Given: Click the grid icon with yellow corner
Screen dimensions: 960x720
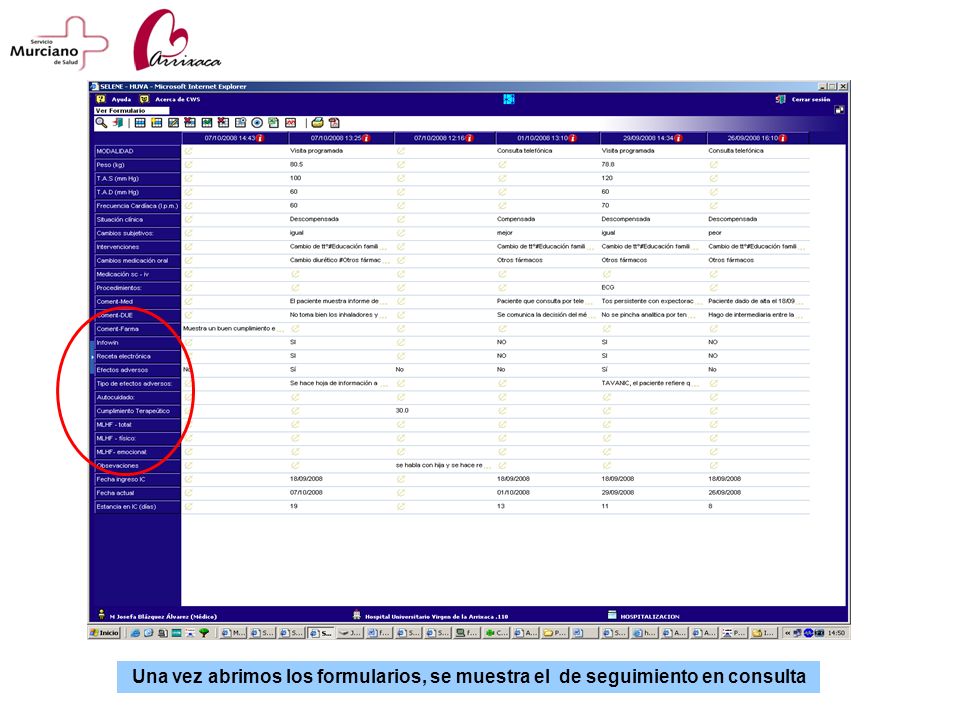Looking at the screenshot, I should tap(157, 123).
